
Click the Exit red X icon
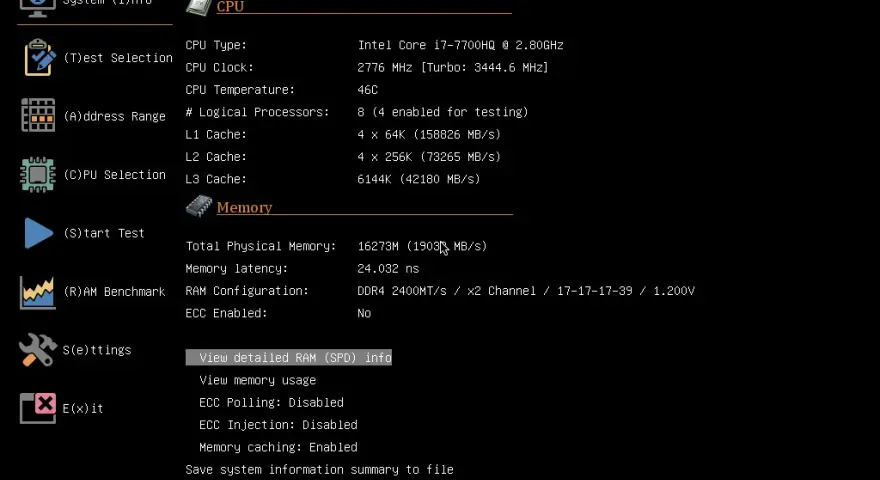[x=38, y=408]
